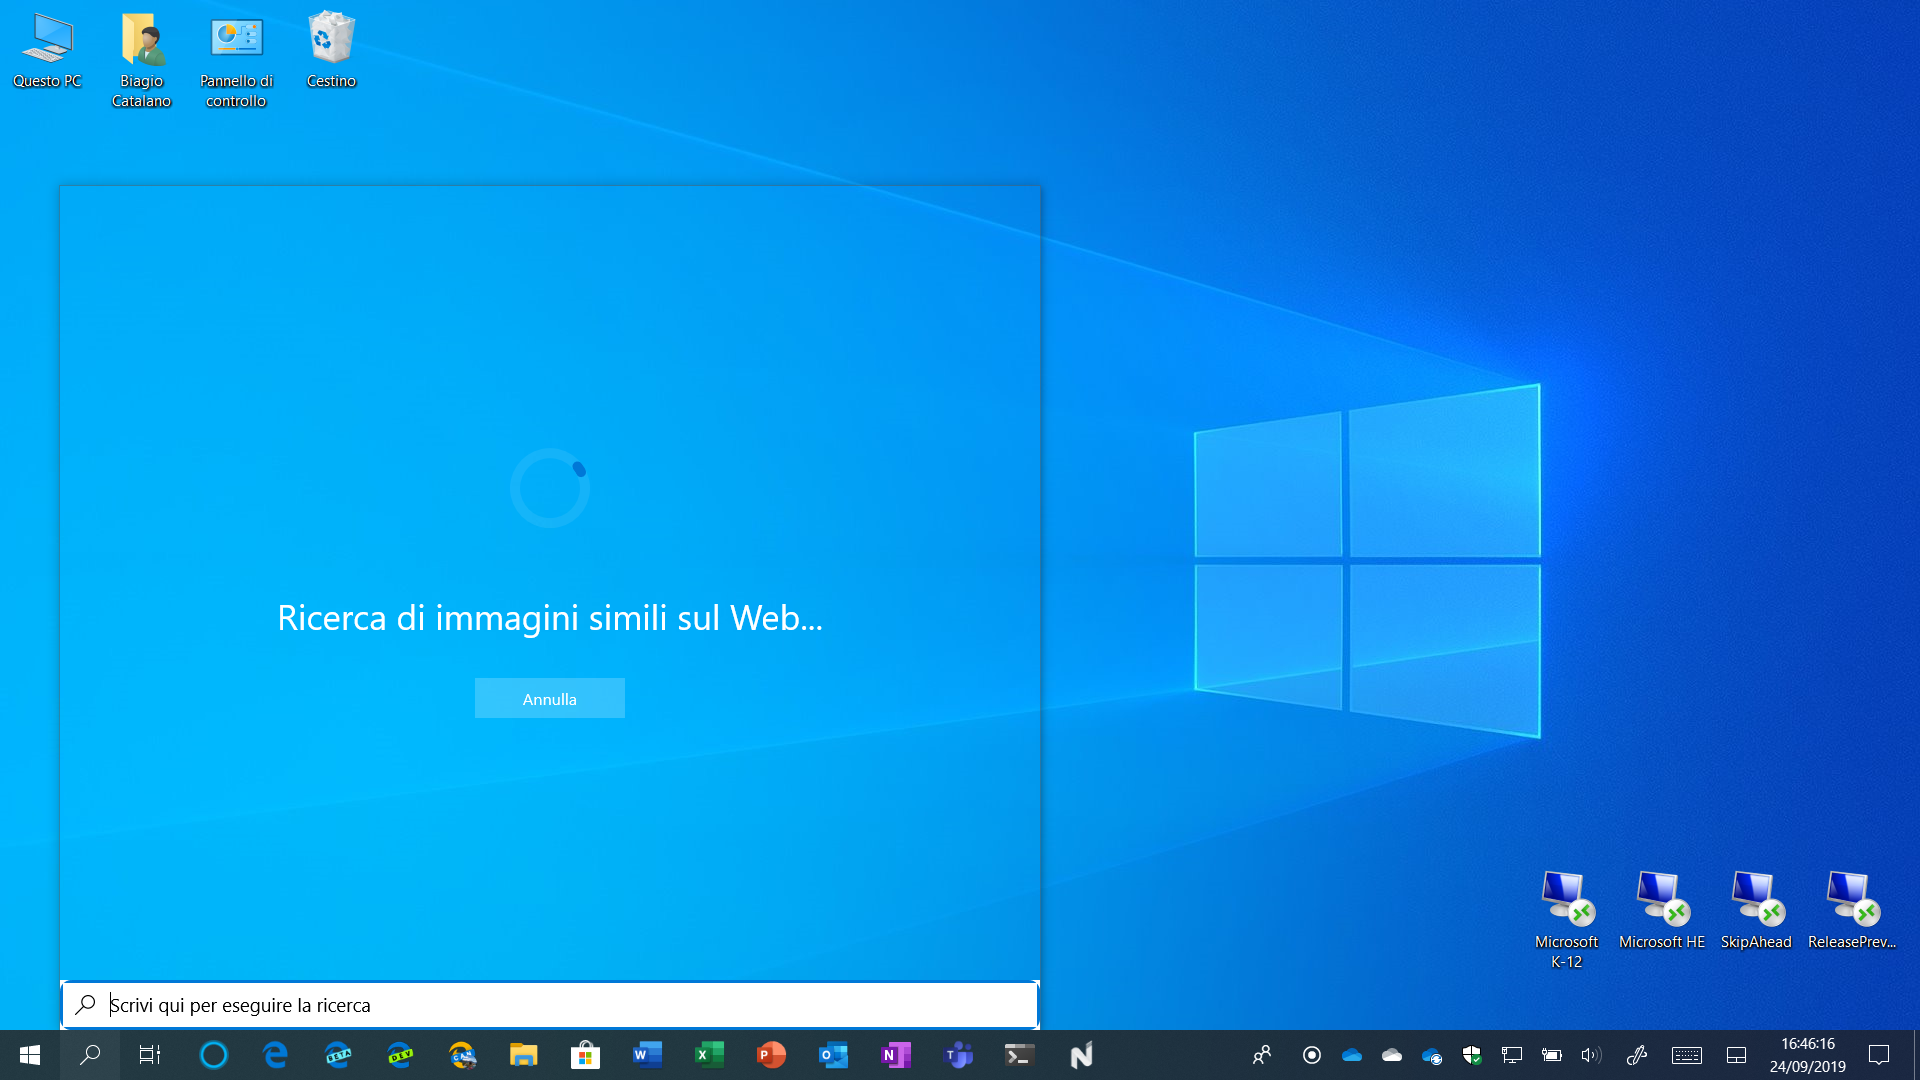Select the ReleasePrev... remote desktop shortcut

[1852, 908]
